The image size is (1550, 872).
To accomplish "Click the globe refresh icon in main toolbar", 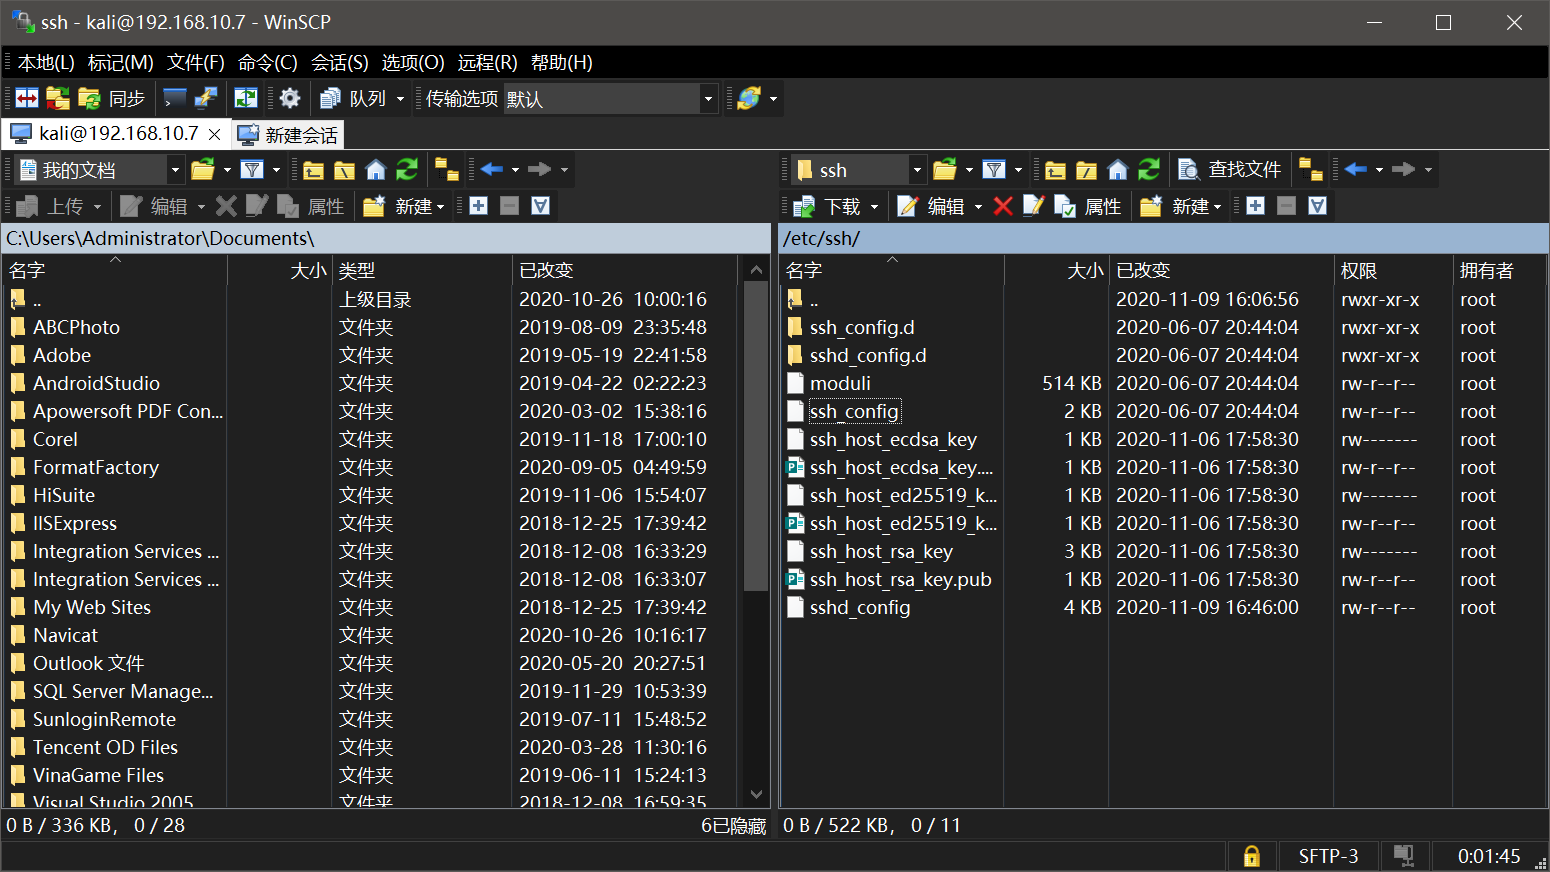I will tap(749, 98).
